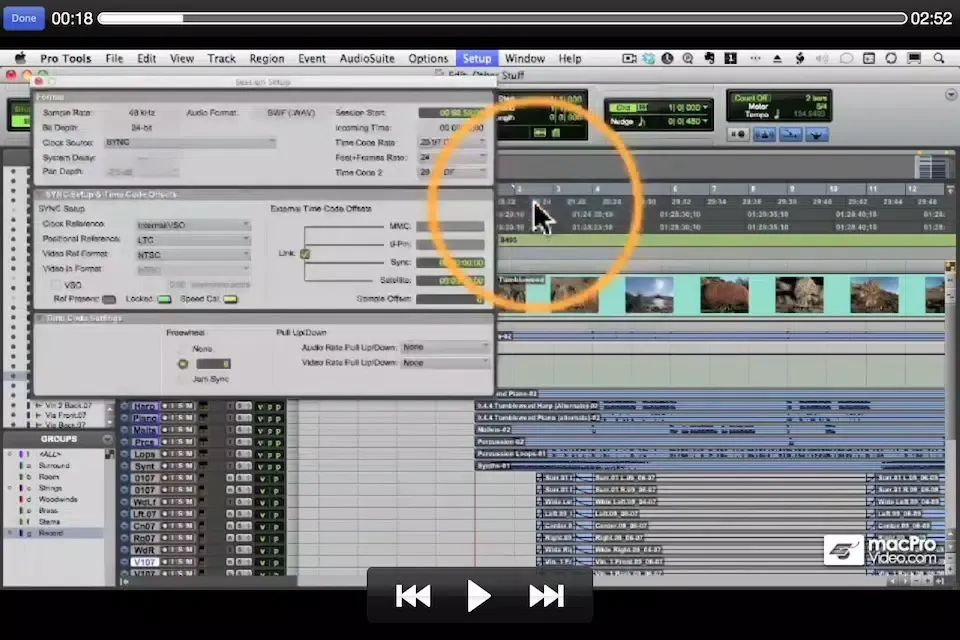The width and height of the screenshot is (960, 640).
Task: Open the Positional Reference dropdown showing LTC
Action: (x=193, y=239)
